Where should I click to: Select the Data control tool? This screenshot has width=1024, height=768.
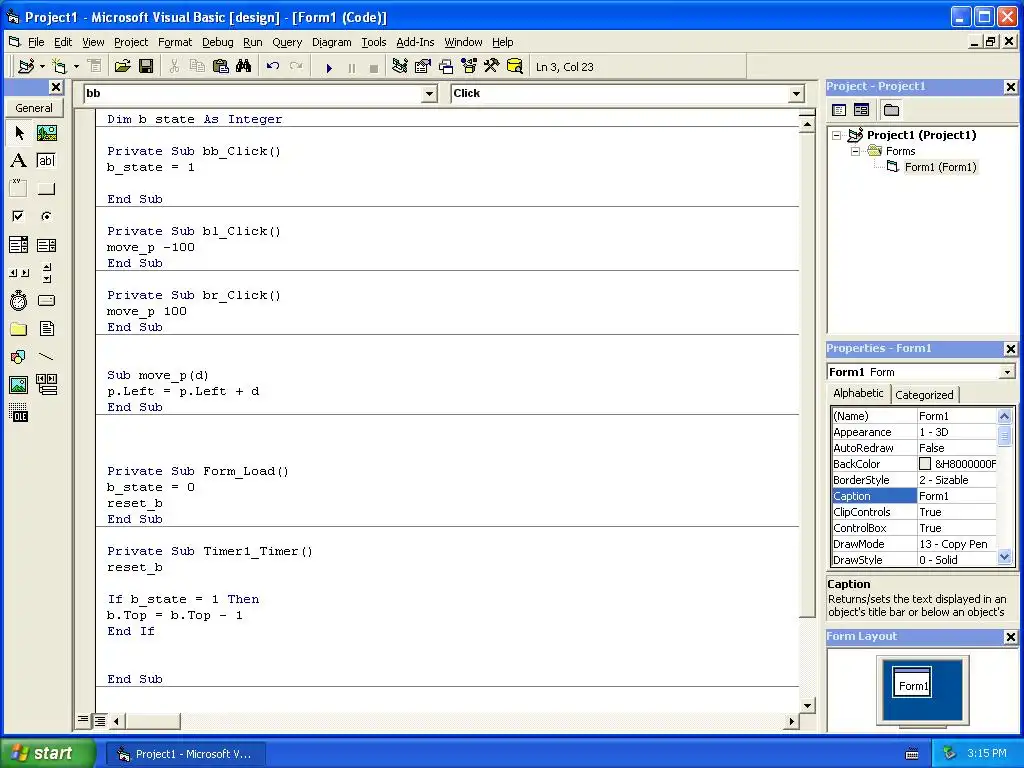point(46,385)
